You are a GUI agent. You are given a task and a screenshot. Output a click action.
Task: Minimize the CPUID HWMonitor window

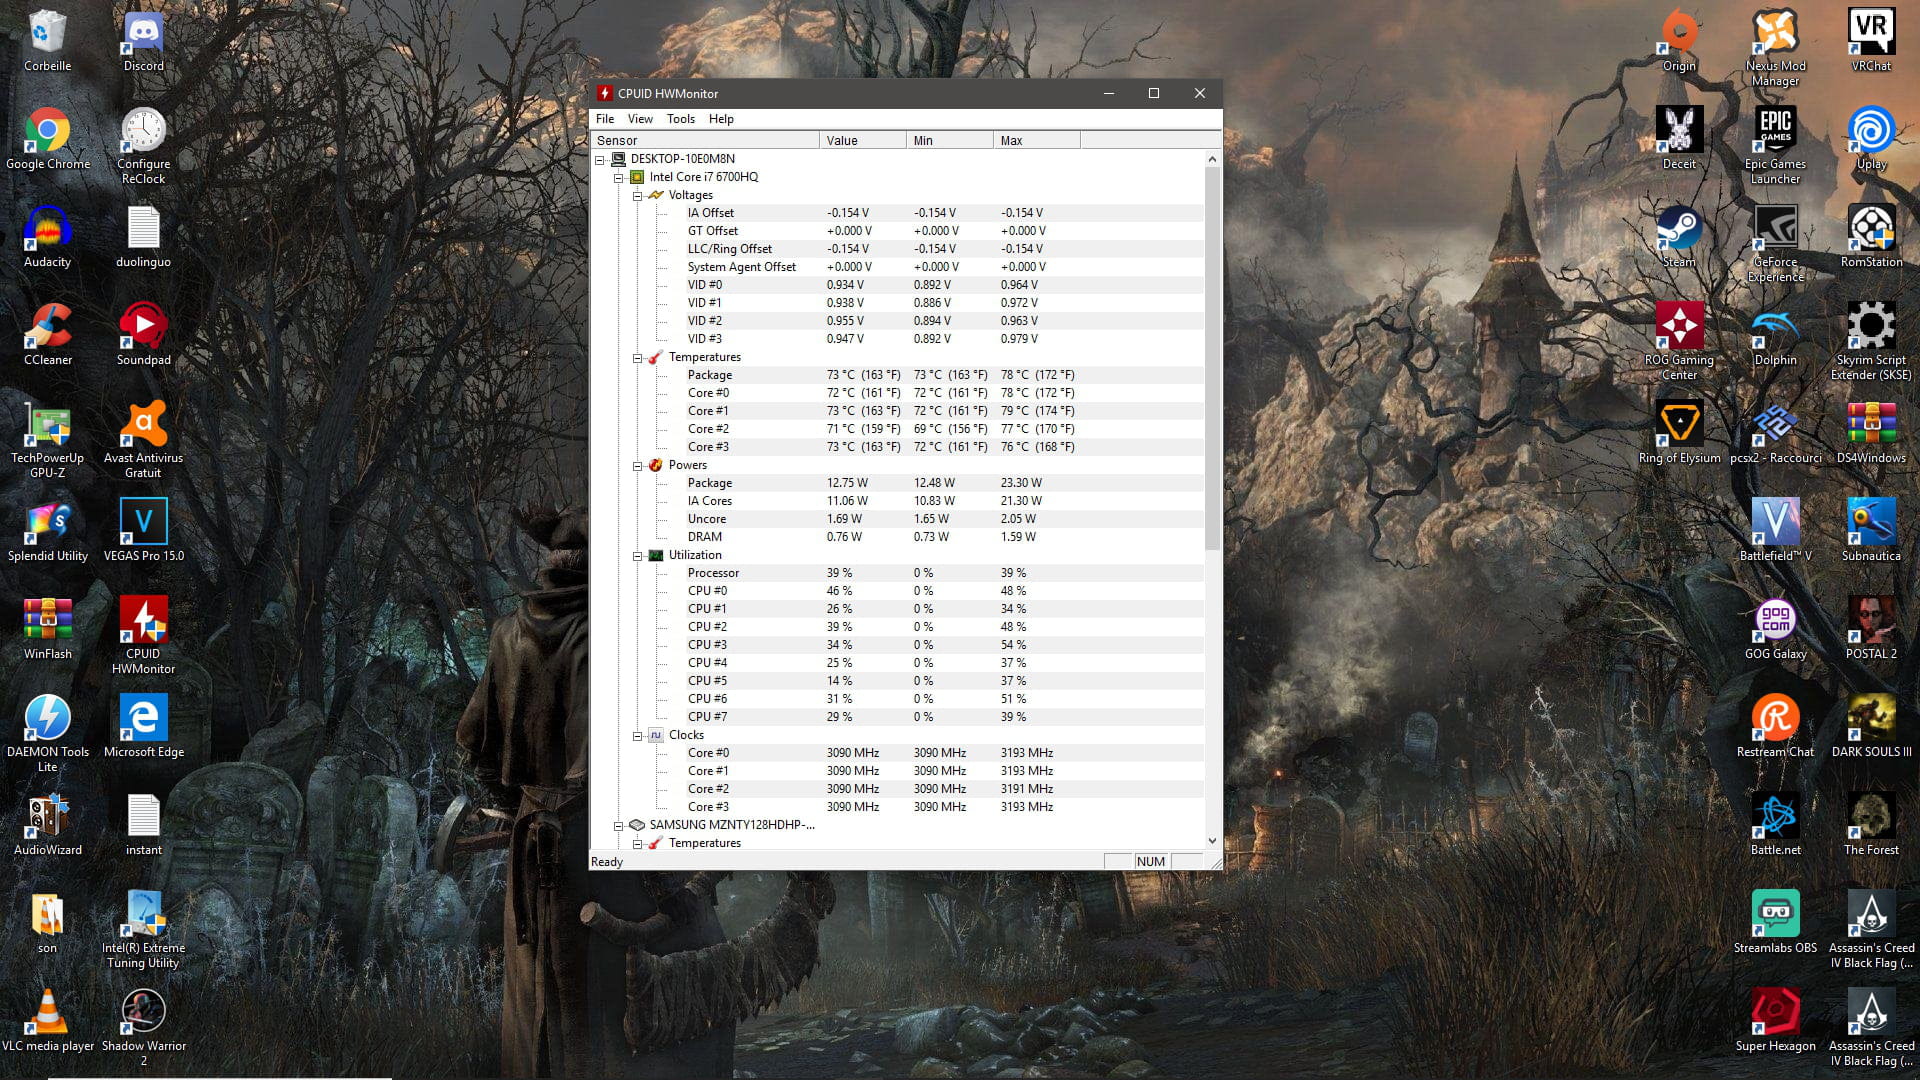pos(1108,93)
